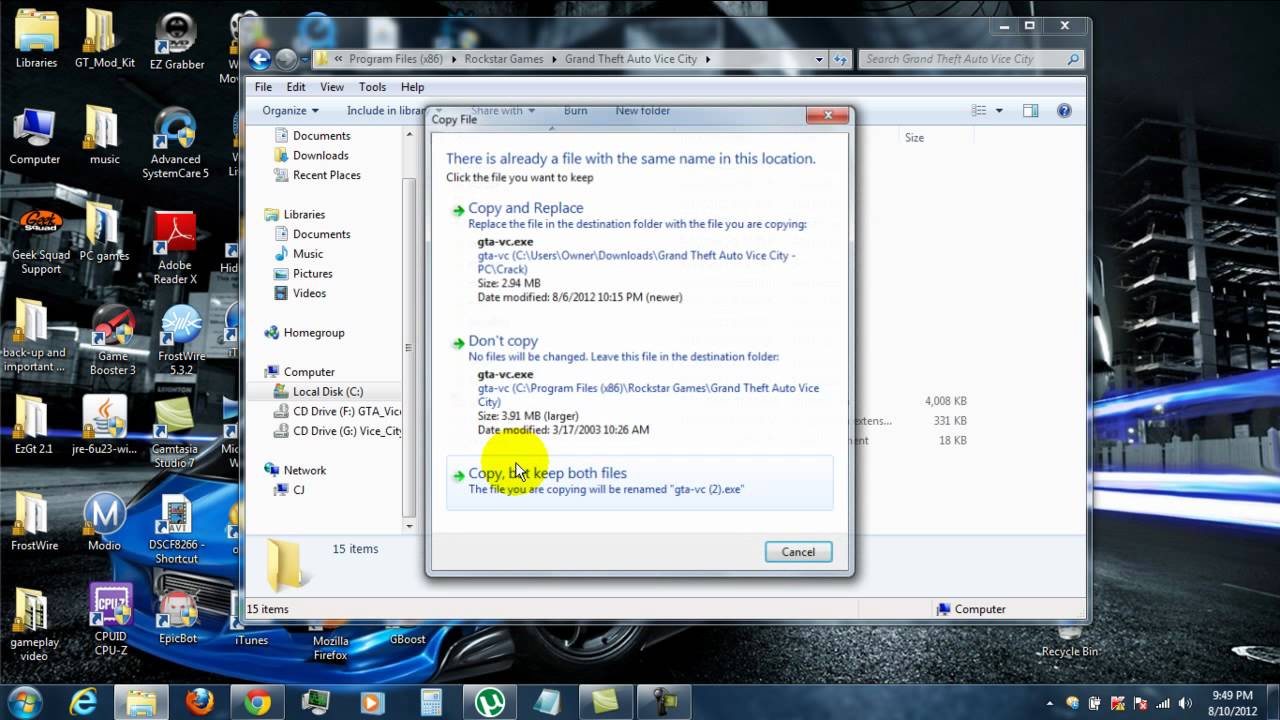
Task: Launch Game Booster 3 desktop icon
Action: coord(112,340)
